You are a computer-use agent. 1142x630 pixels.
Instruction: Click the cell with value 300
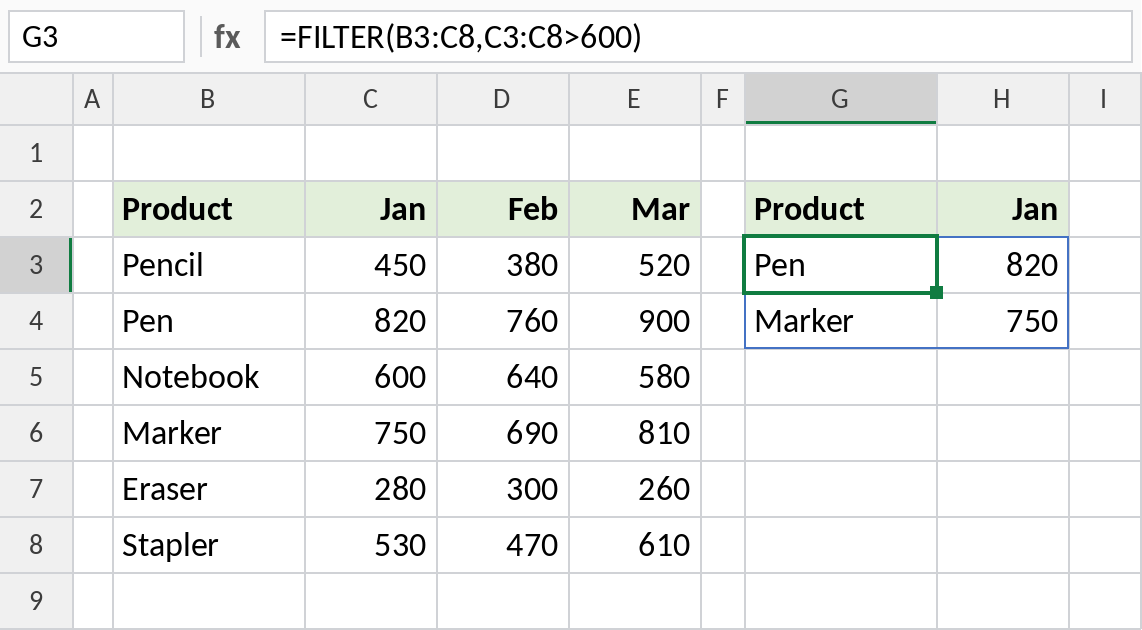pos(503,489)
